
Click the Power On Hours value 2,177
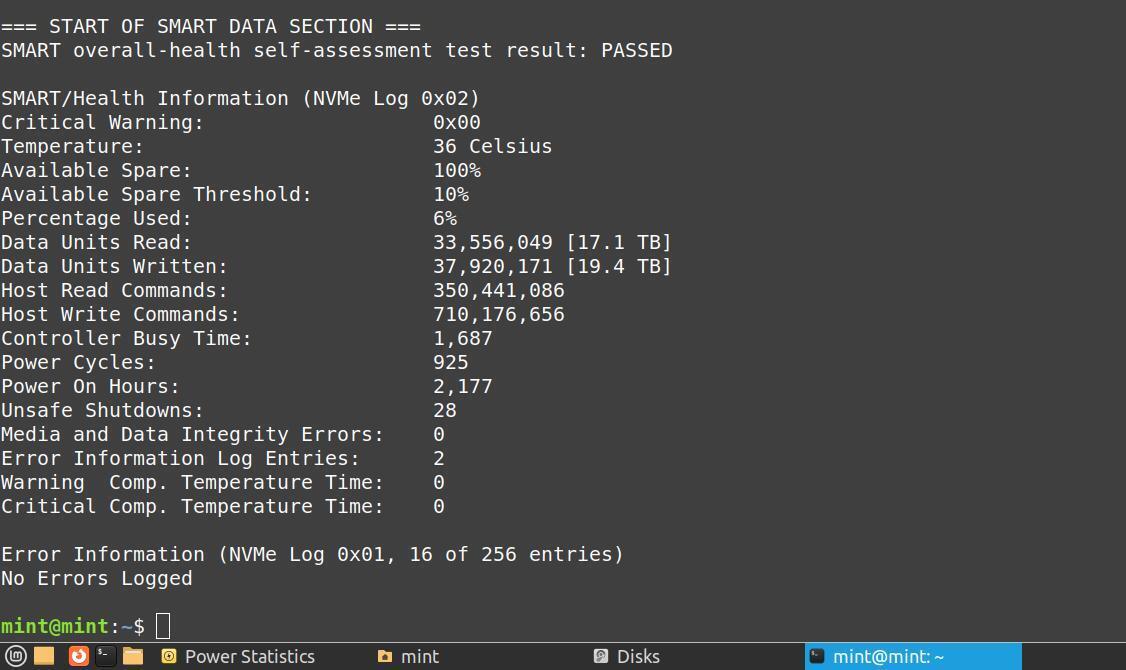coord(462,386)
